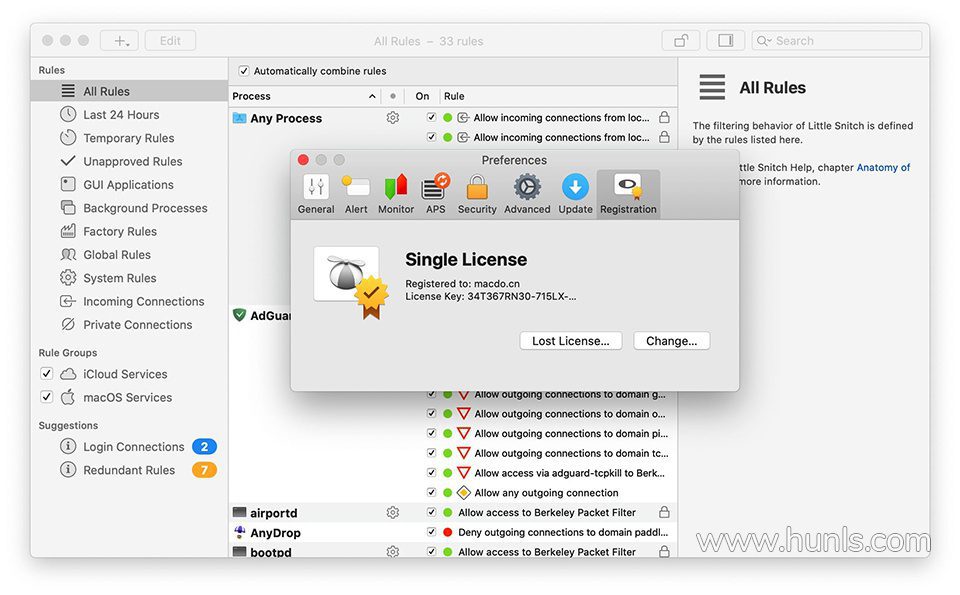Toggle the sidebar panel icon in the toolbar
This screenshot has width=960, height=595.
click(x=726, y=40)
